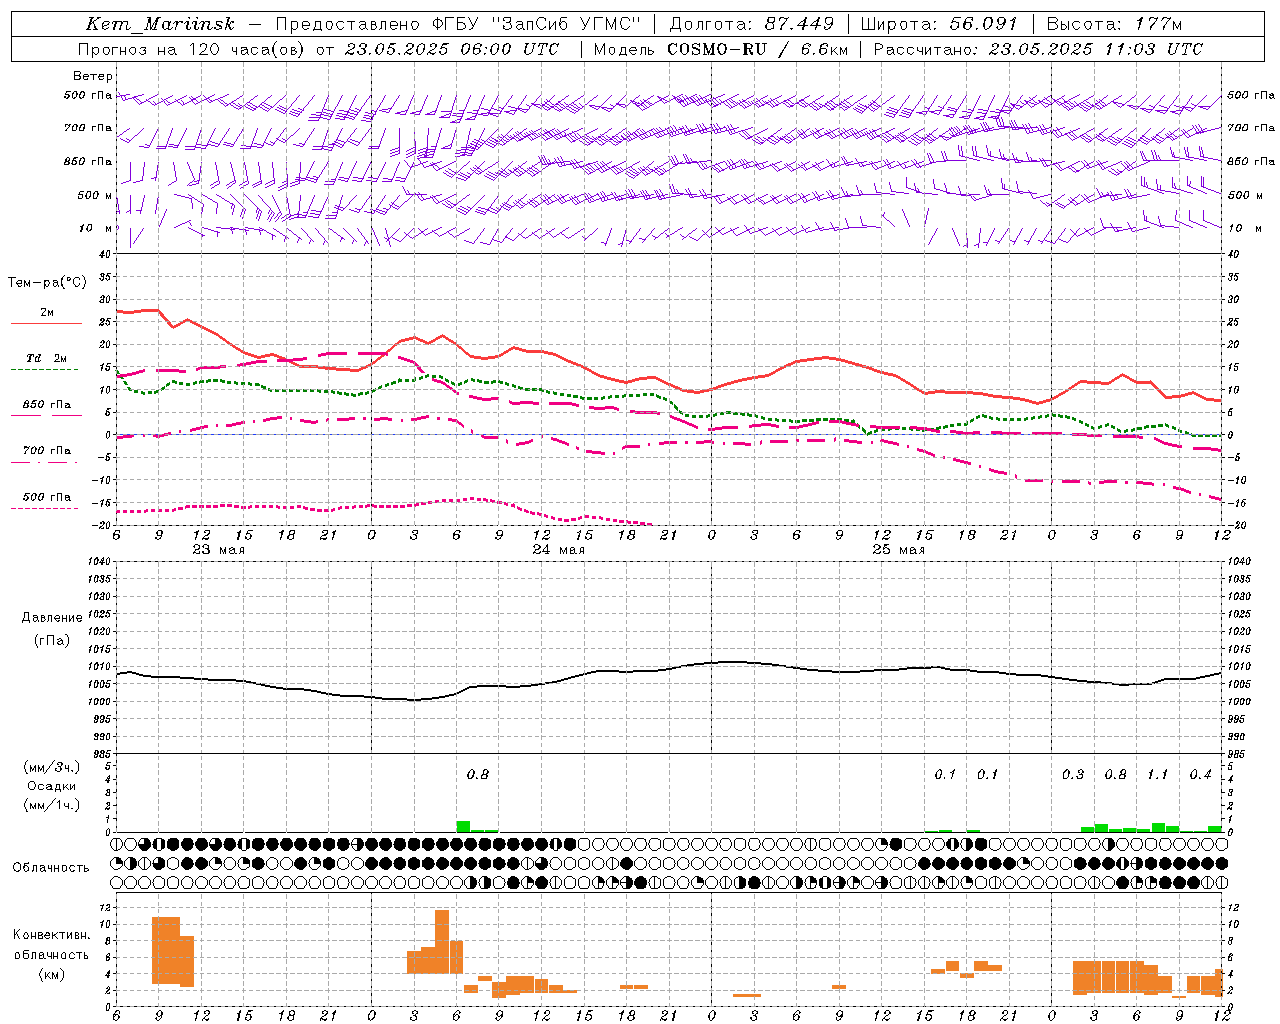1280x1024 pixels.
Task: Click the Широта: 56.091 value
Action: click(x=939, y=24)
